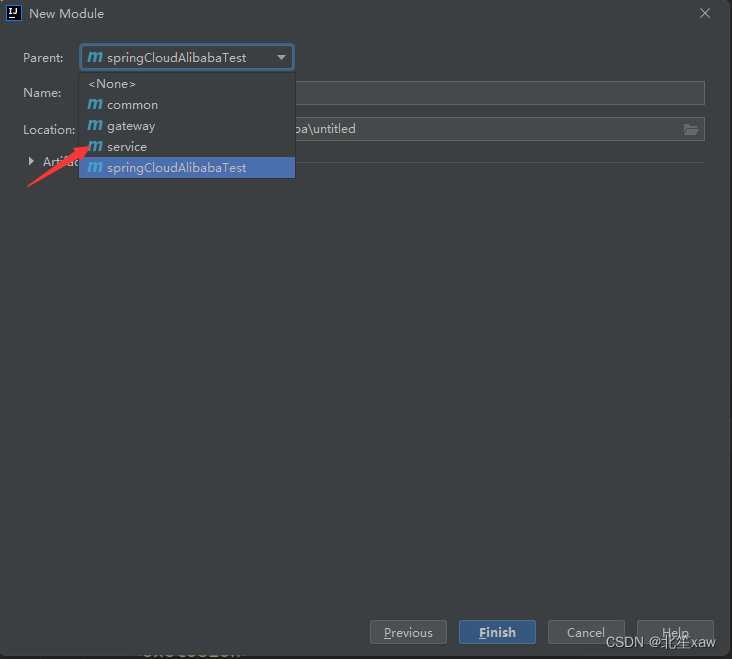
Task: Focus the Name input field
Action: point(500,93)
